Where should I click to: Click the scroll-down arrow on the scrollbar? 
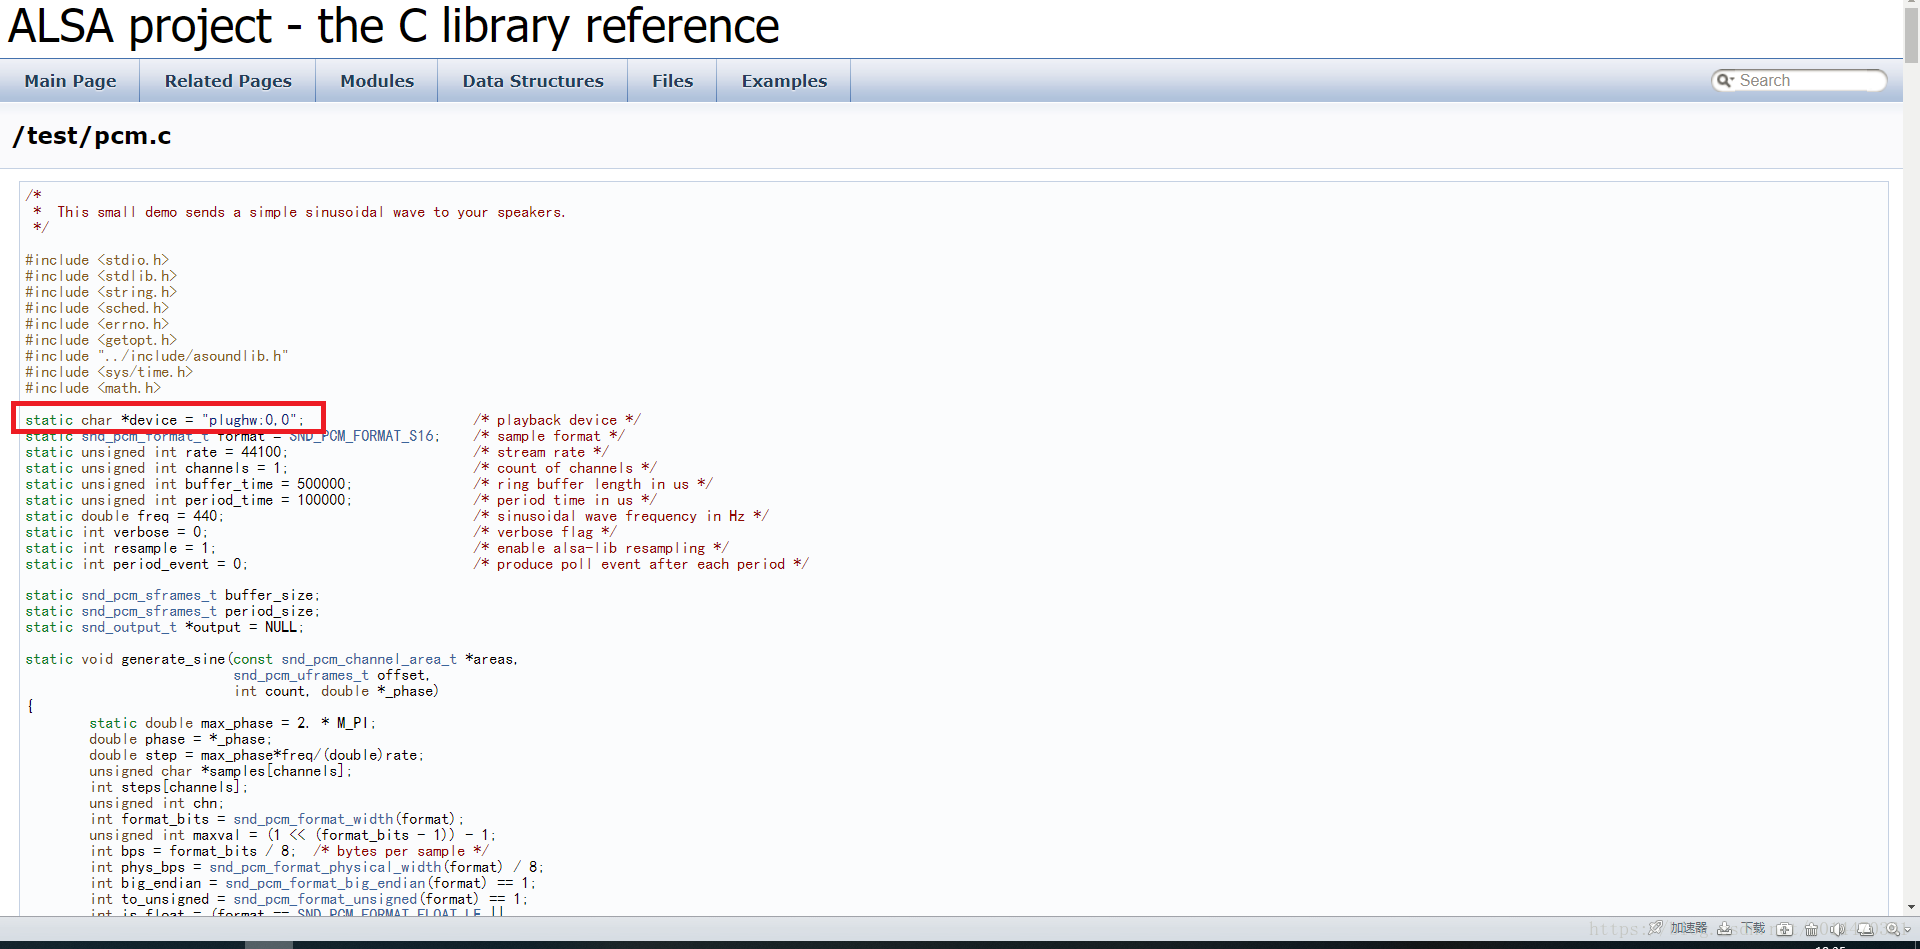[x=1911, y=906]
